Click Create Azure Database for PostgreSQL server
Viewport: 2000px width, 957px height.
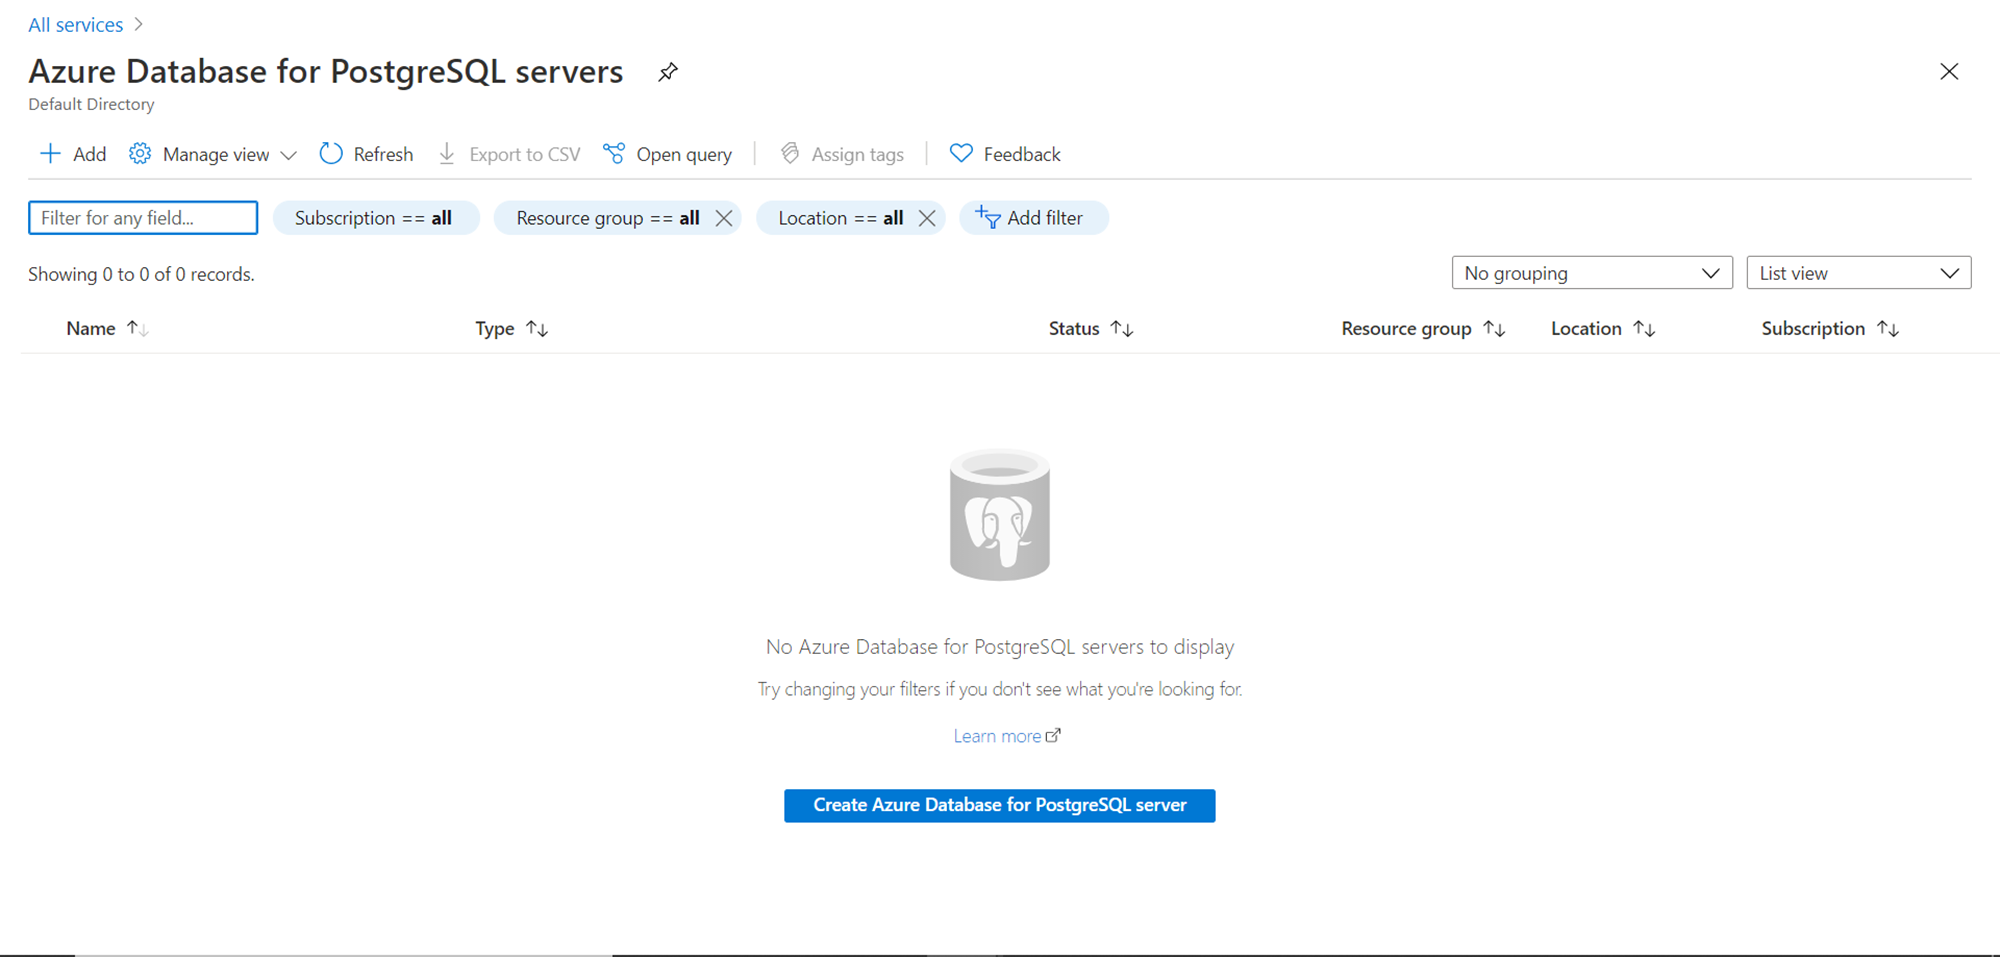tap(1000, 805)
